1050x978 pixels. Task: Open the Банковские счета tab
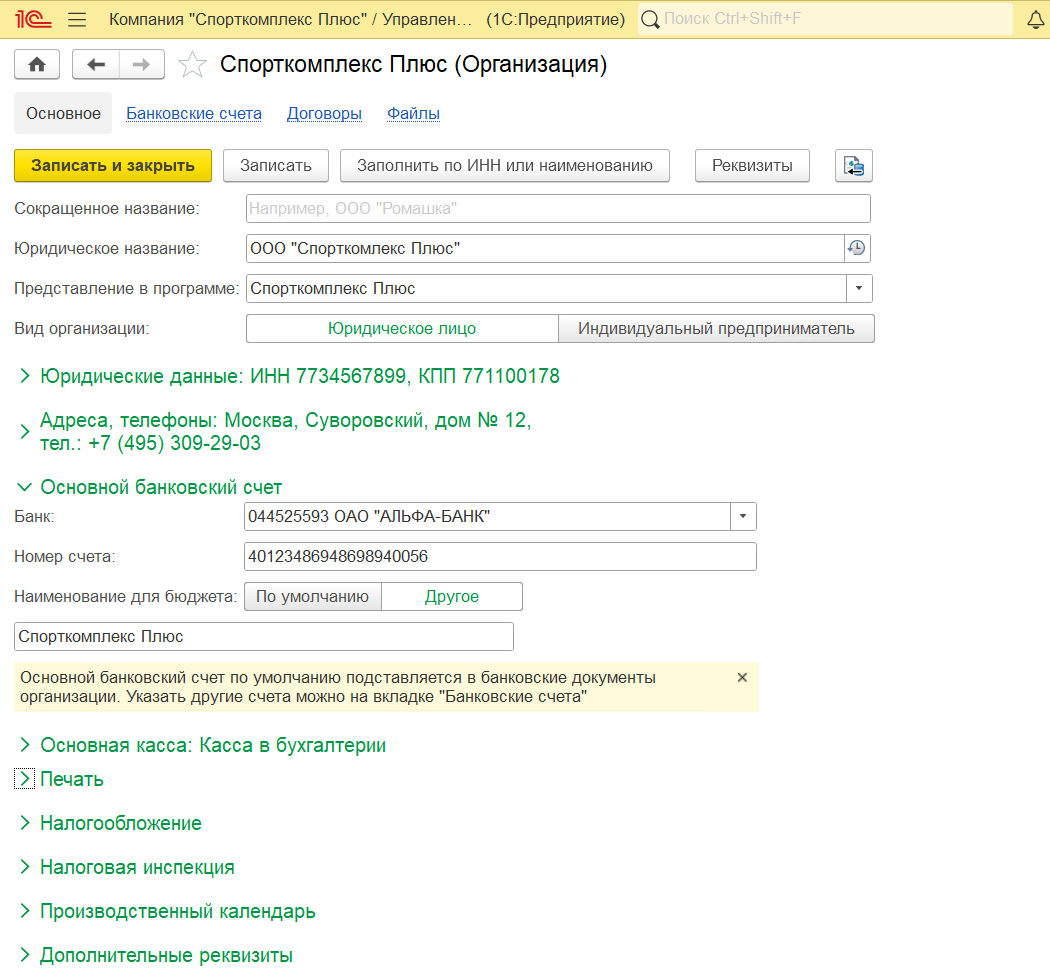click(194, 113)
